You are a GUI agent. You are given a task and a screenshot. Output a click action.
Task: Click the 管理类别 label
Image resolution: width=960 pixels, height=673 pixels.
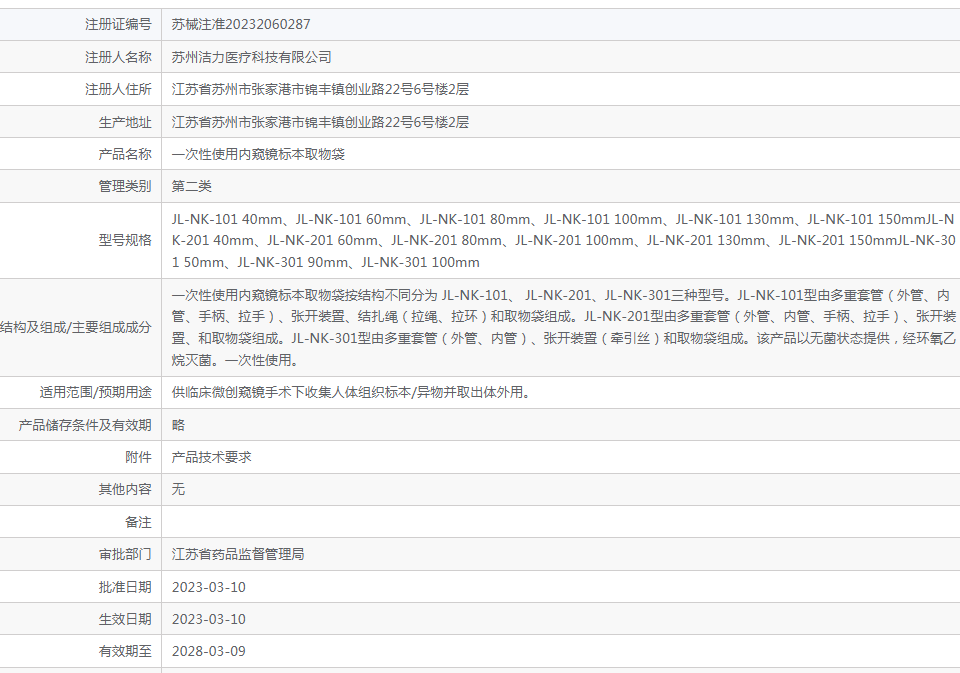point(125,186)
